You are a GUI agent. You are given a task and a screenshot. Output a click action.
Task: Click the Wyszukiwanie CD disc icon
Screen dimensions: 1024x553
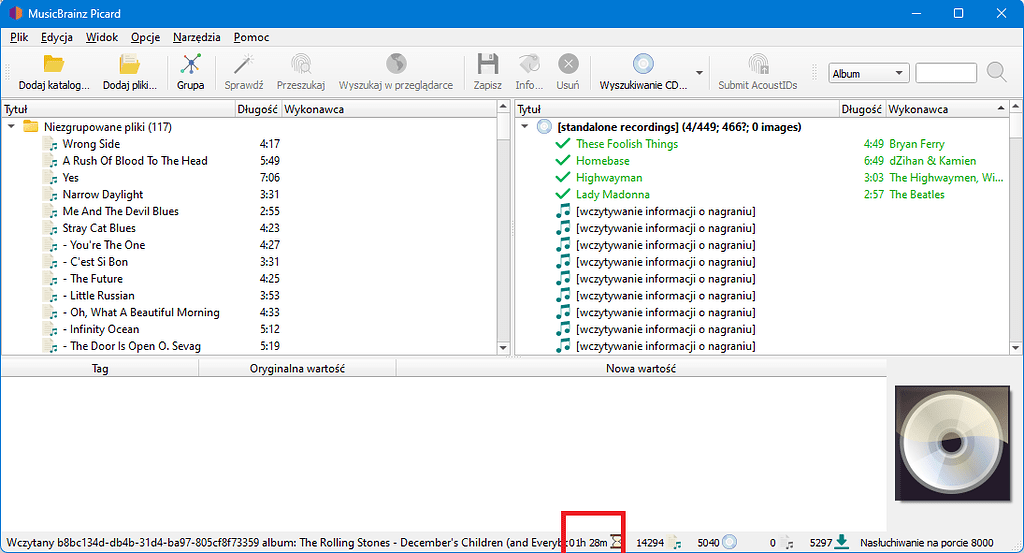[x=643, y=64]
